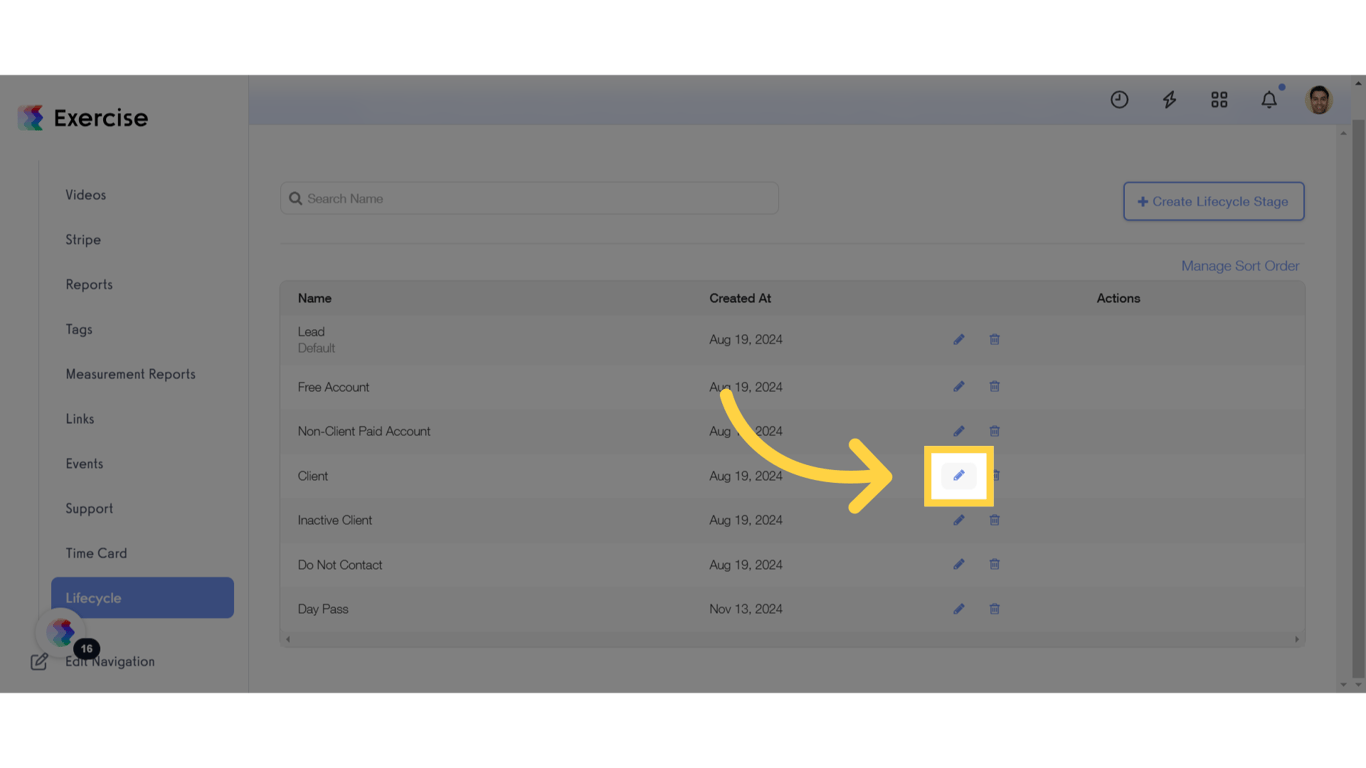Click the Edit Navigation pencil icon
The image size is (1366, 768).
pyautogui.click(x=39, y=661)
